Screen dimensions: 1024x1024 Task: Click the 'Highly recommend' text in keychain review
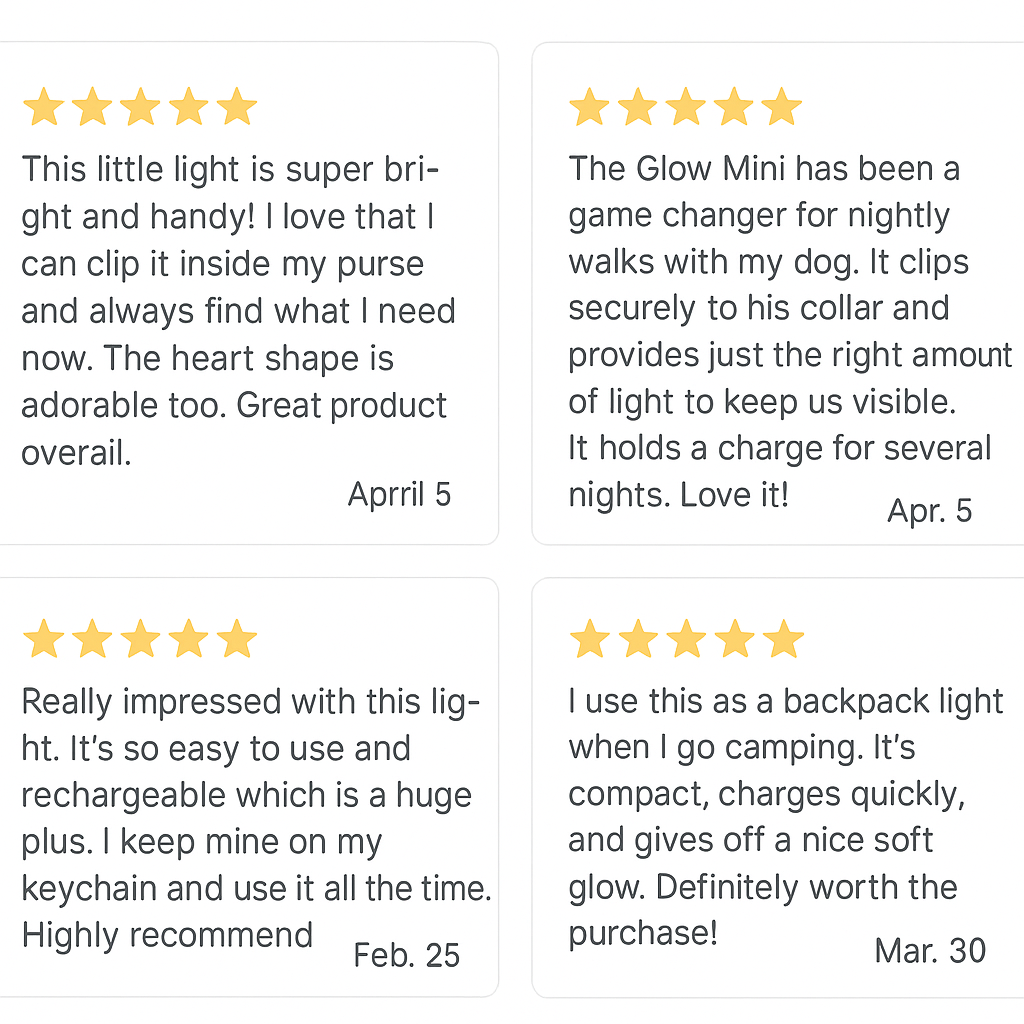pos(167,935)
